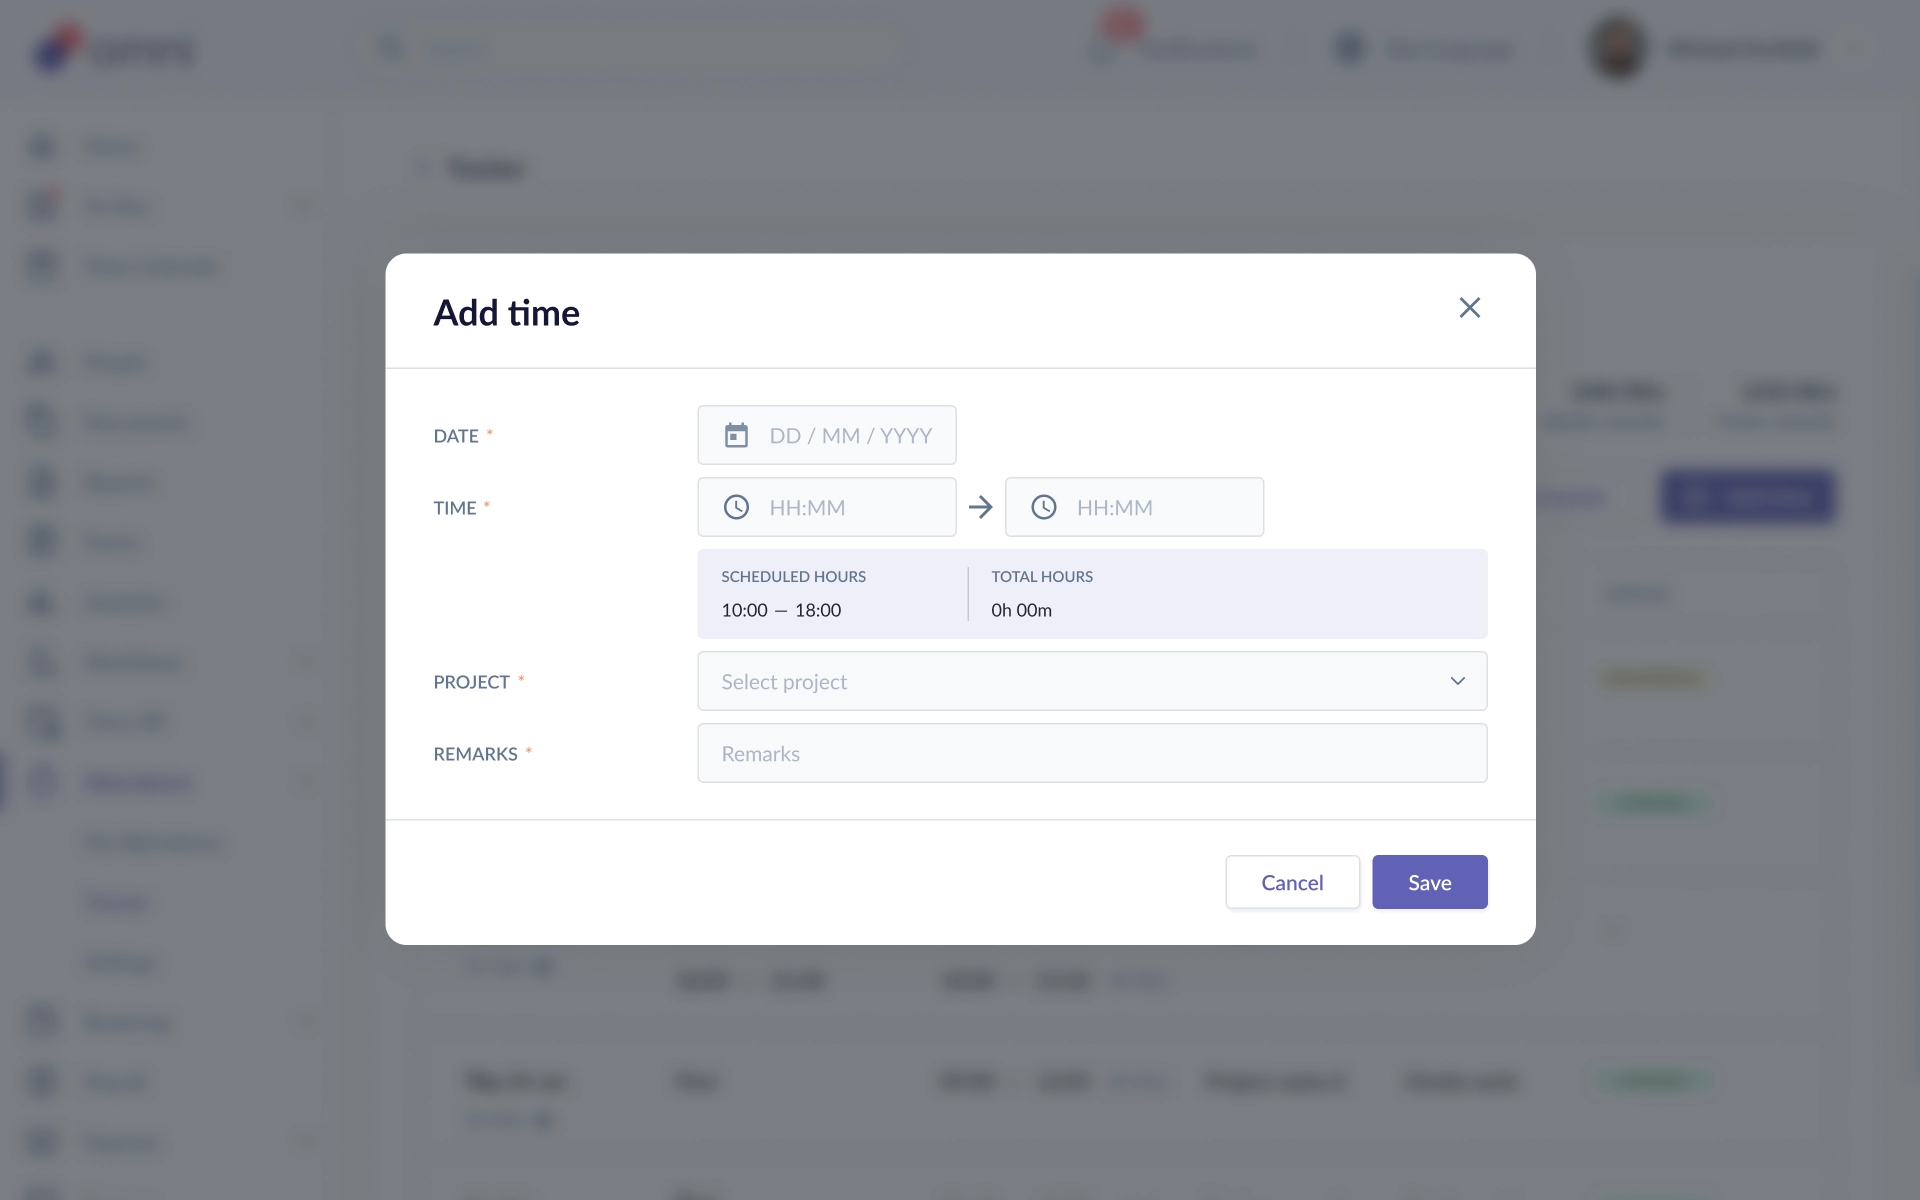Click into the Remarks text field
Image resolution: width=1920 pixels, height=1200 pixels.
[x=1092, y=753]
